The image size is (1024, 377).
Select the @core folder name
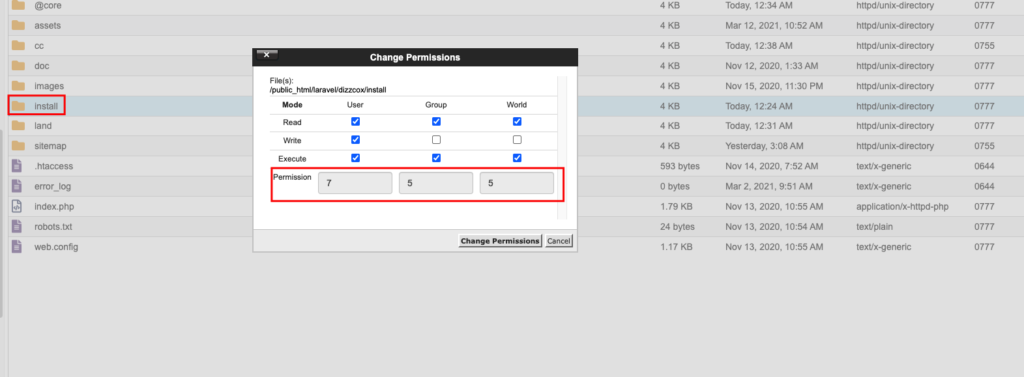(48, 5)
